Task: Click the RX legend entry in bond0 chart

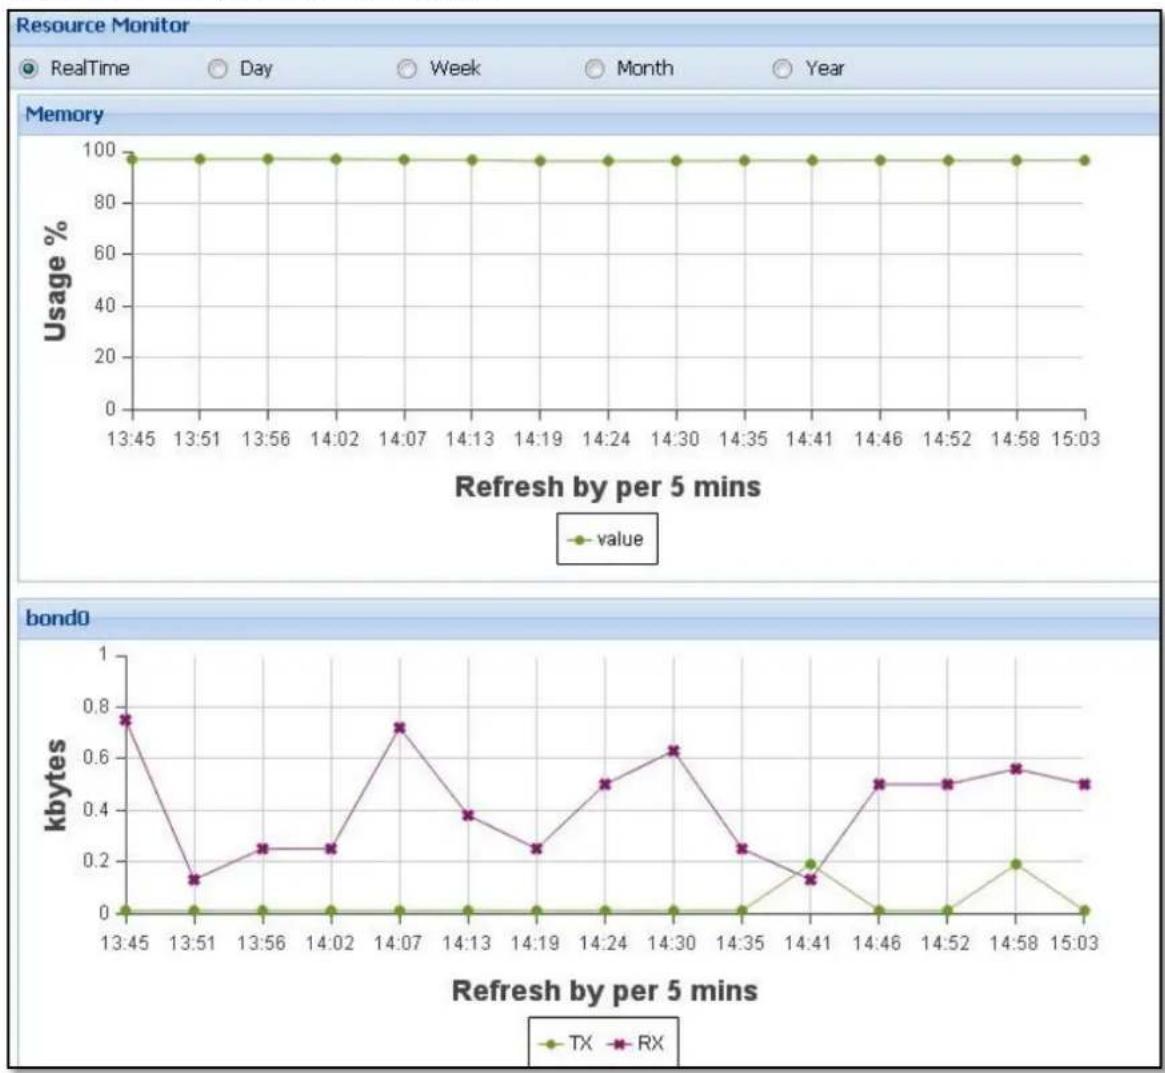Action: coord(635,1043)
